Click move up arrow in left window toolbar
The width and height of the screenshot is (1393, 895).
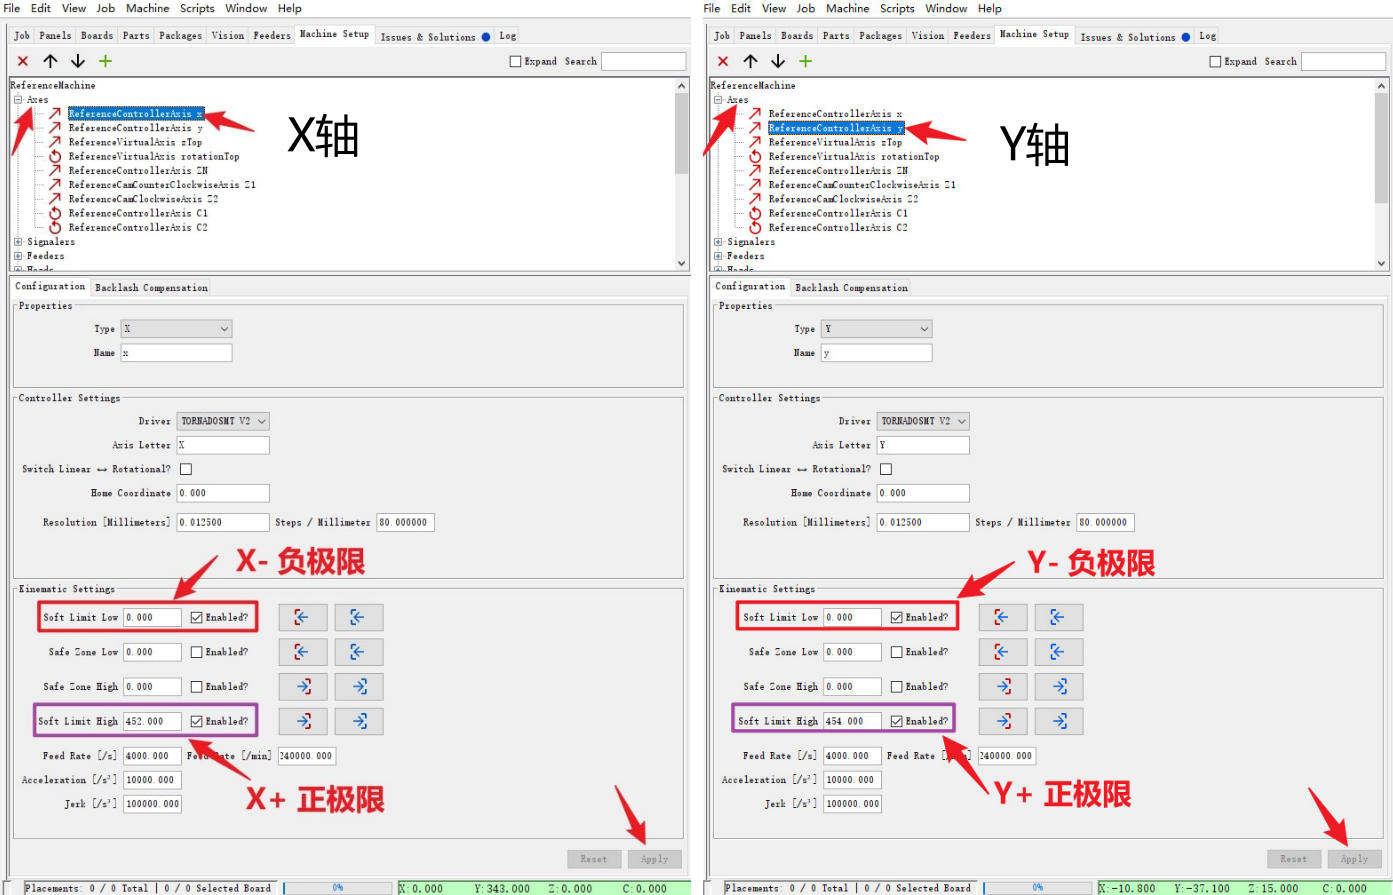[50, 61]
